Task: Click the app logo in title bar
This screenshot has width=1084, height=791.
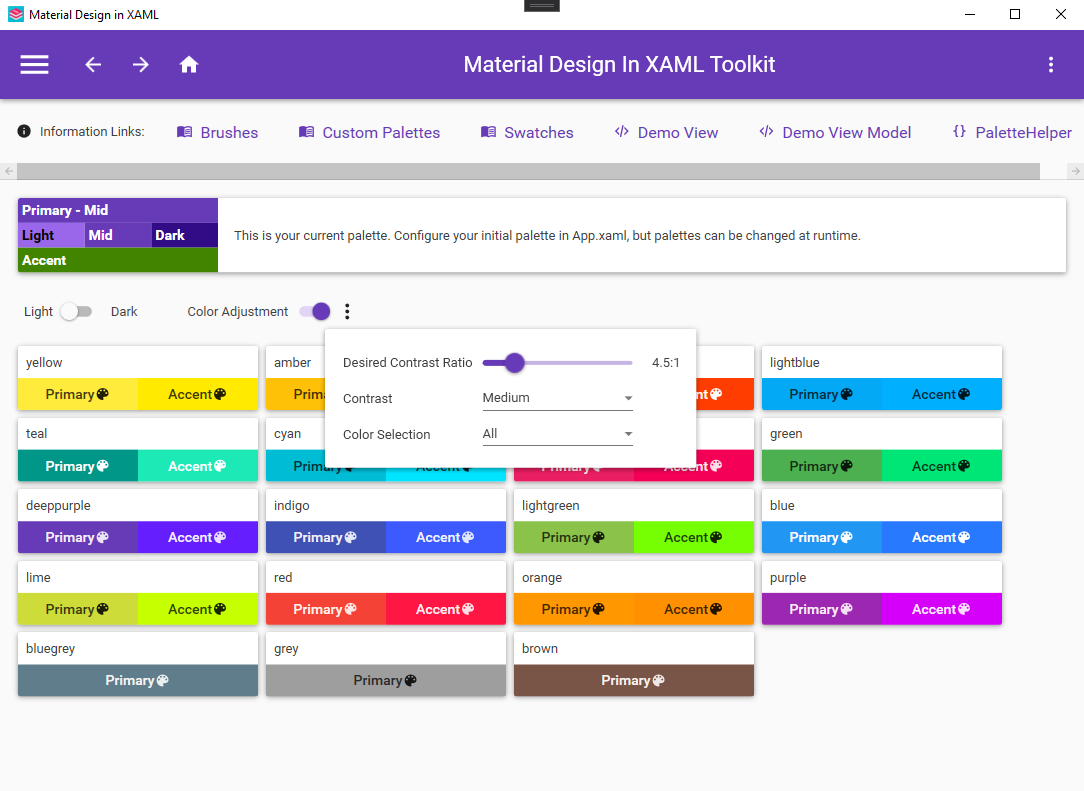Action: point(15,15)
